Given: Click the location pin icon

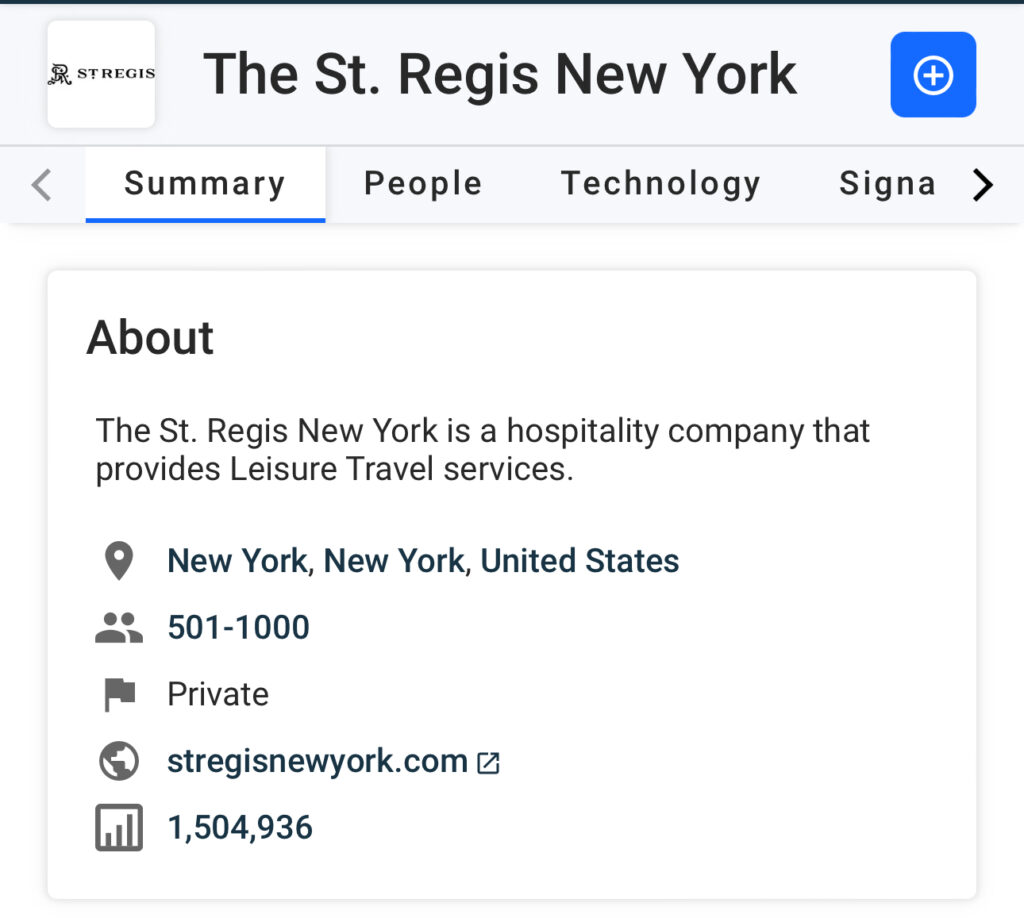Looking at the screenshot, I should pyautogui.click(x=119, y=561).
